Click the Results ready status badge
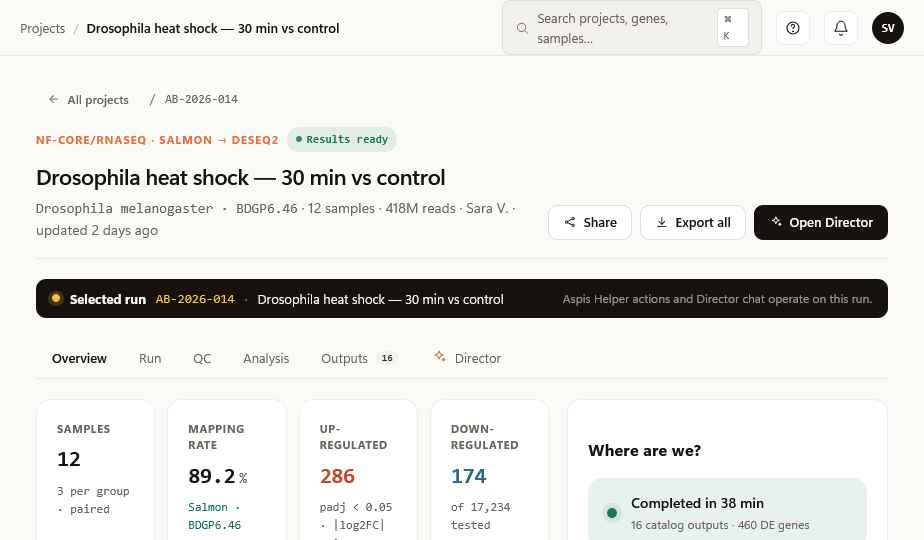Viewport: 924px width, 540px height. [x=342, y=140]
